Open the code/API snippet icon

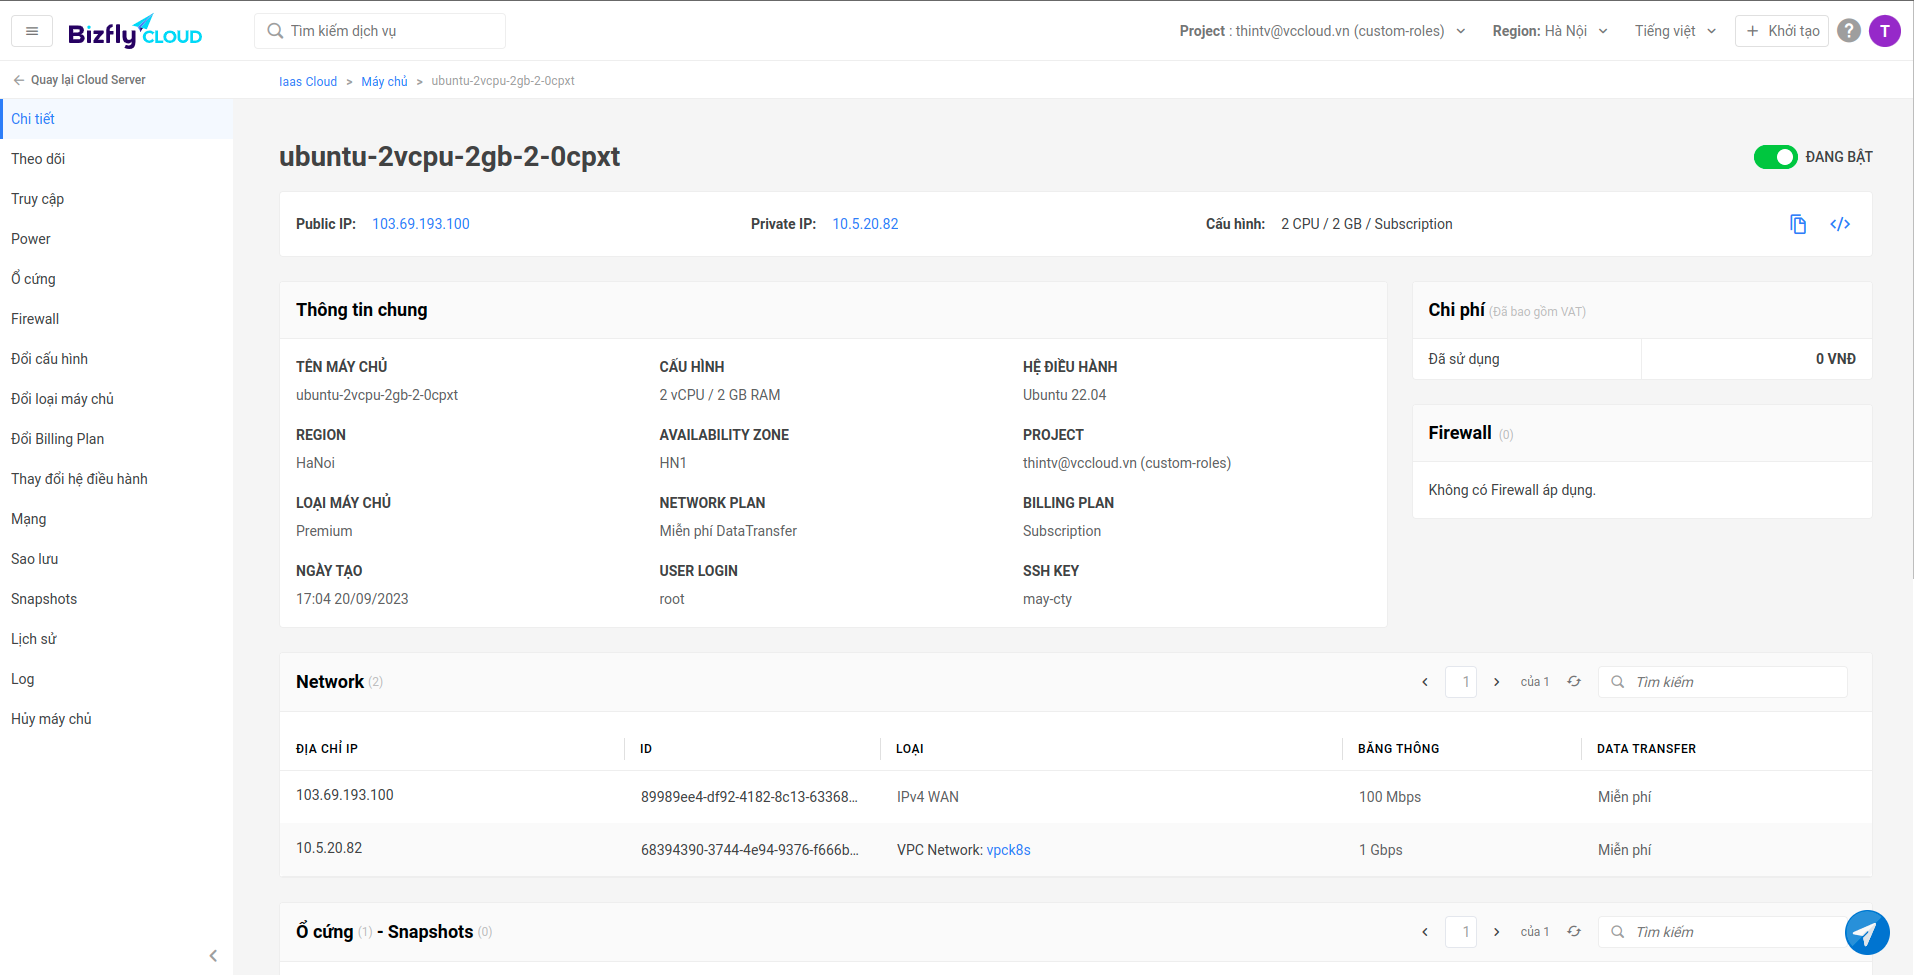pyautogui.click(x=1839, y=224)
